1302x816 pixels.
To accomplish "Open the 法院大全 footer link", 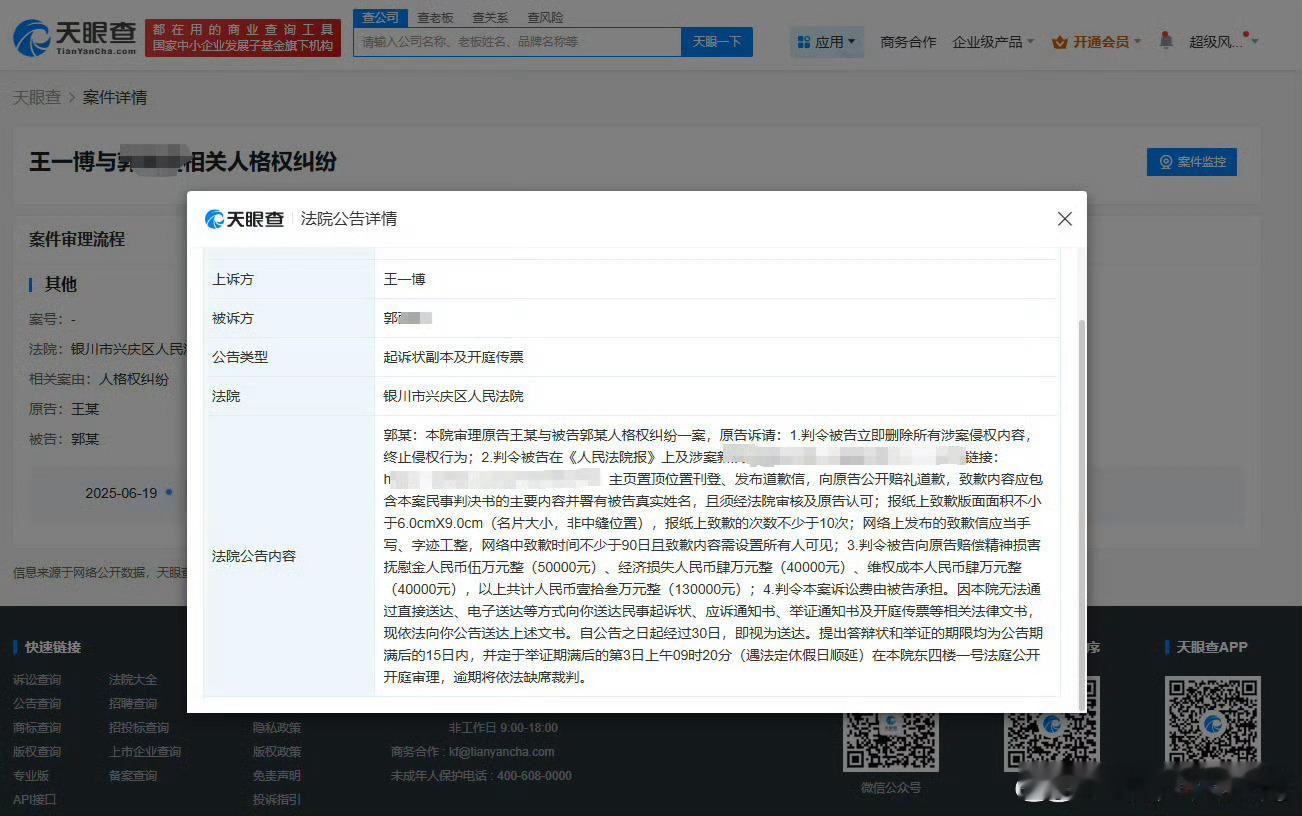I will point(133,680).
